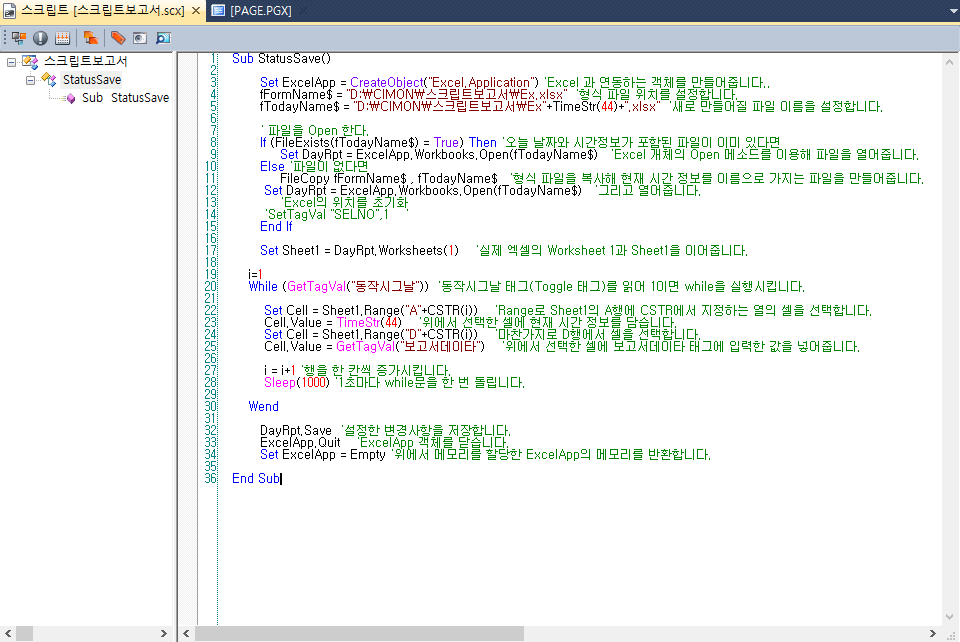
Task: Click the overlapping orange windows toolbar icon
Action: tap(91, 38)
